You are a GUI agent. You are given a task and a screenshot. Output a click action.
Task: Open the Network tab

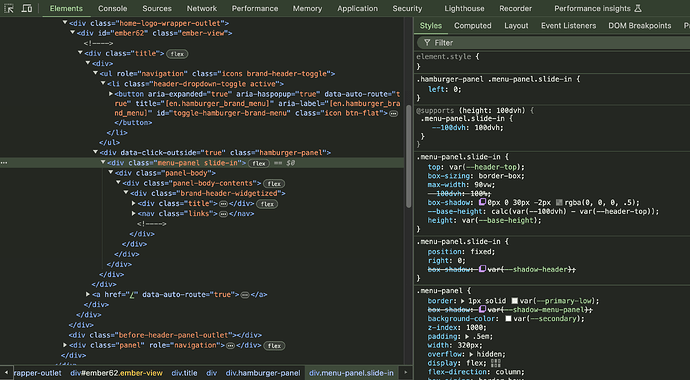[202, 8]
